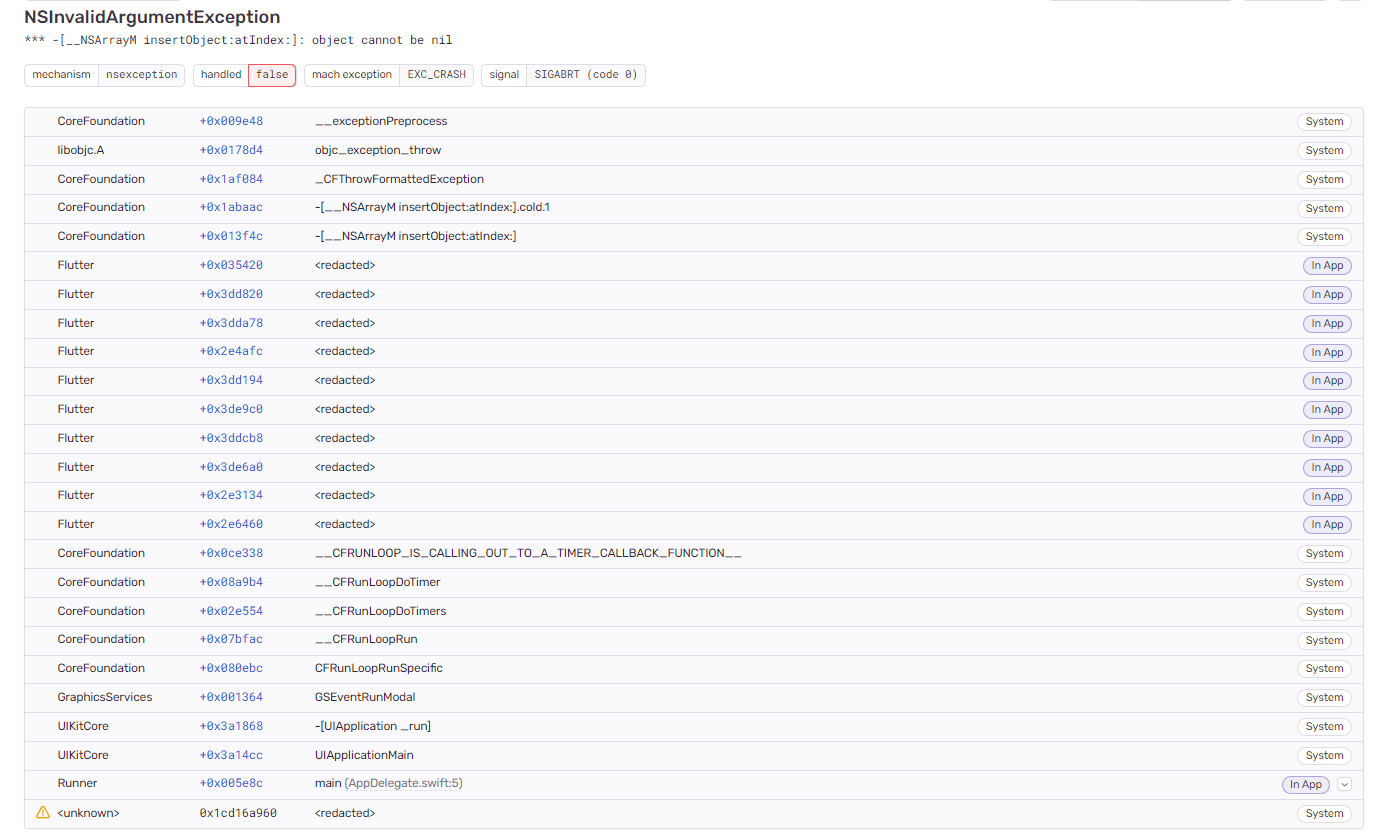The image size is (1375, 839).
Task: Toggle 'In App' pill on Flutter +0x035420 frame
Action: [x=1327, y=265]
